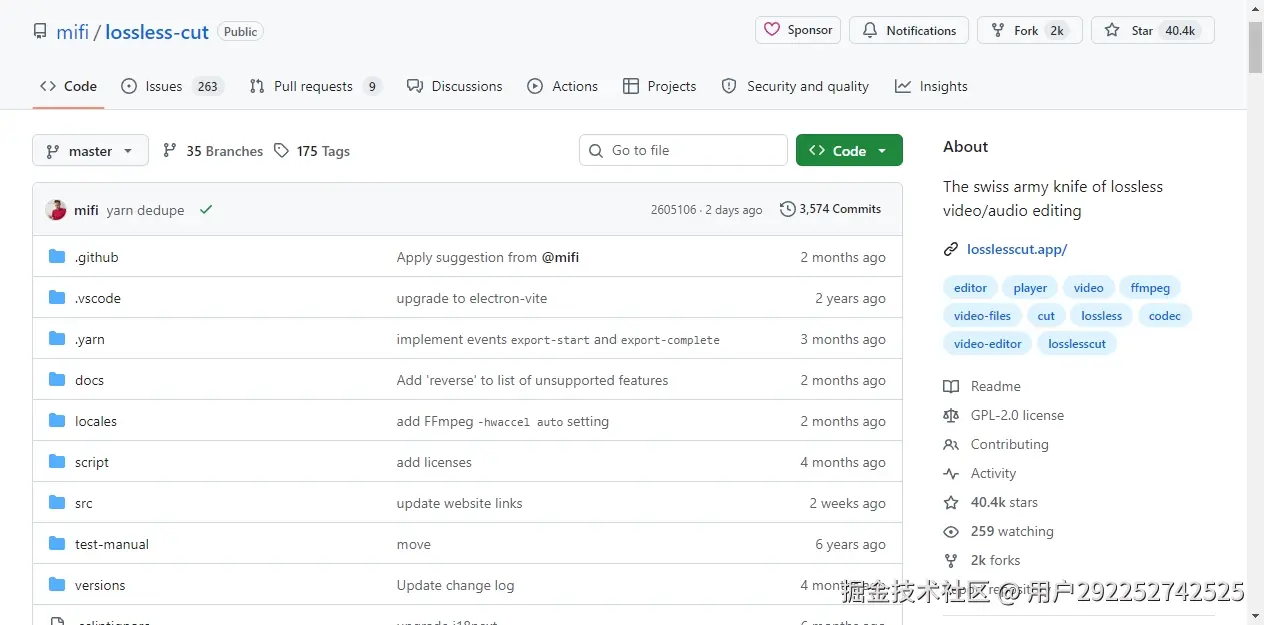This screenshot has width=1264, height=625.
Task: Open the Notifications bell button
Action: coord(909,30)
